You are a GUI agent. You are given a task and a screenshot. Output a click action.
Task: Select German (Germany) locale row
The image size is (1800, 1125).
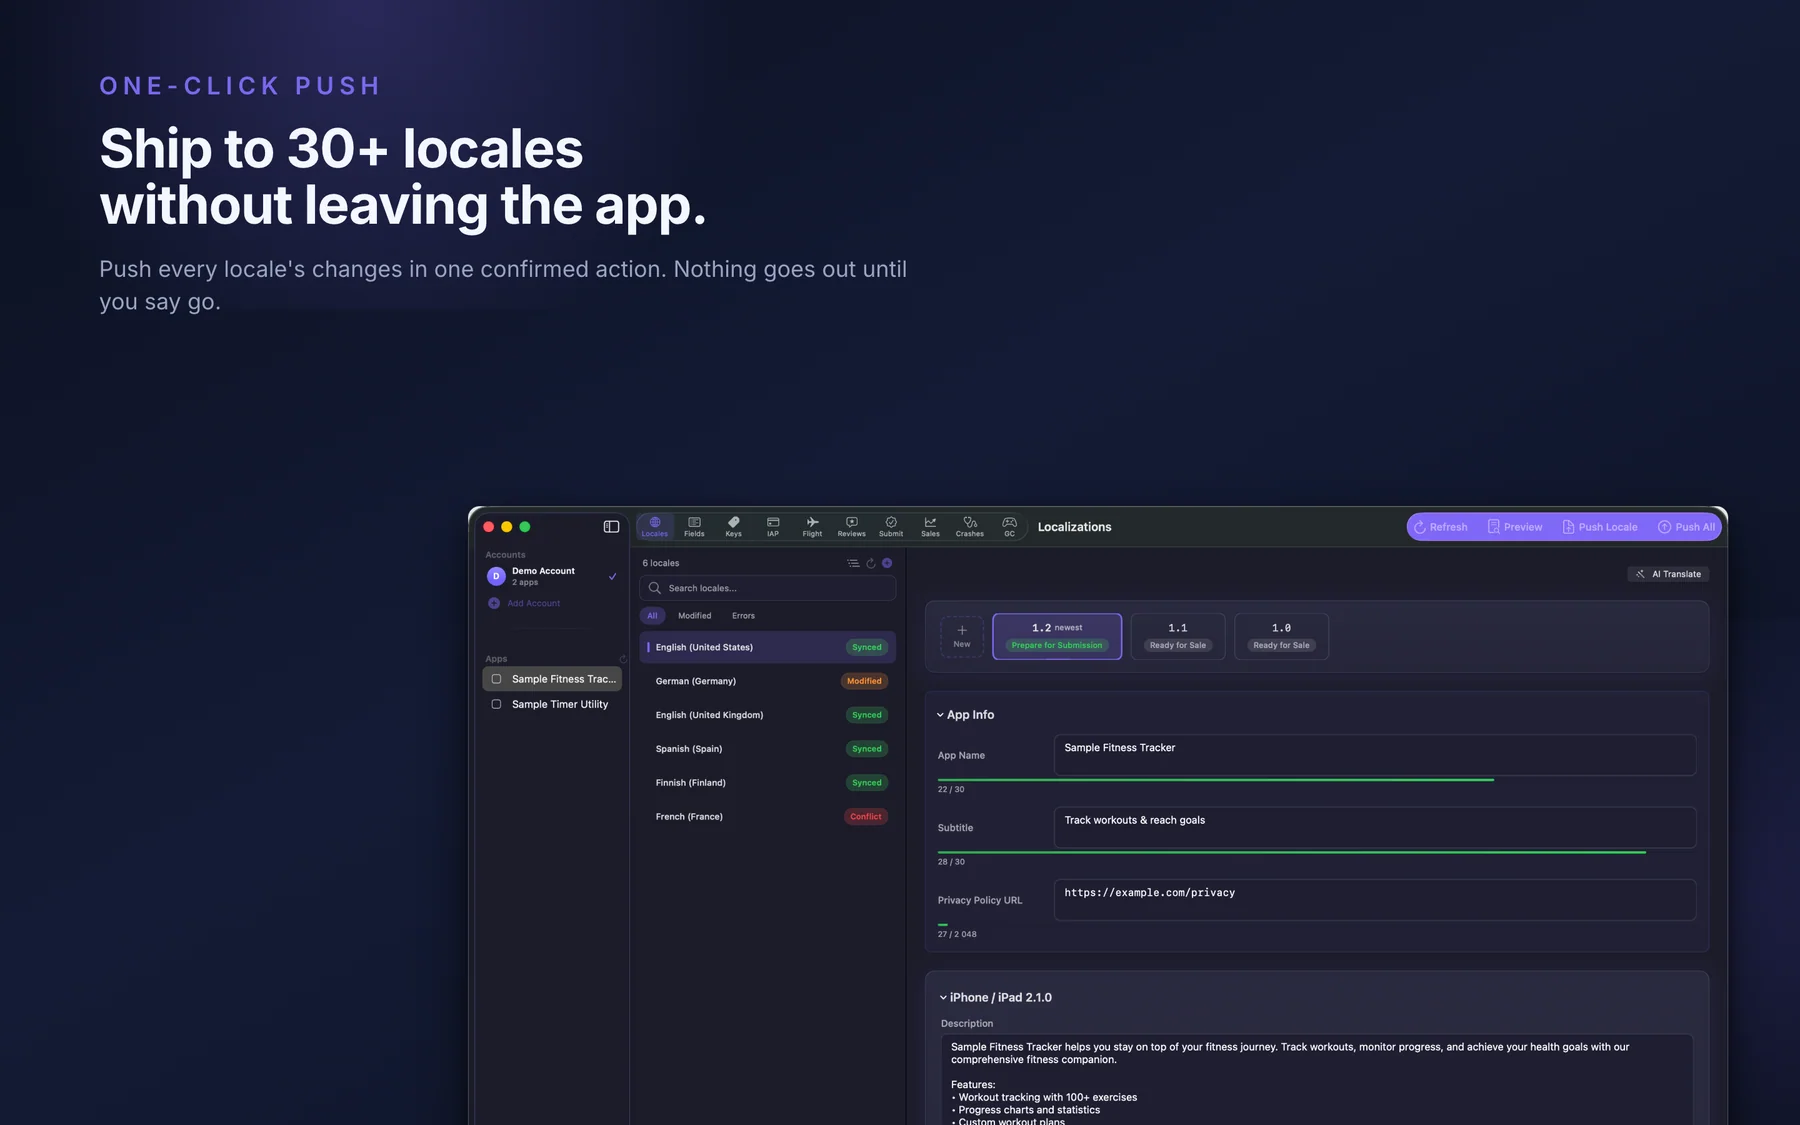[x=768, y=681]
